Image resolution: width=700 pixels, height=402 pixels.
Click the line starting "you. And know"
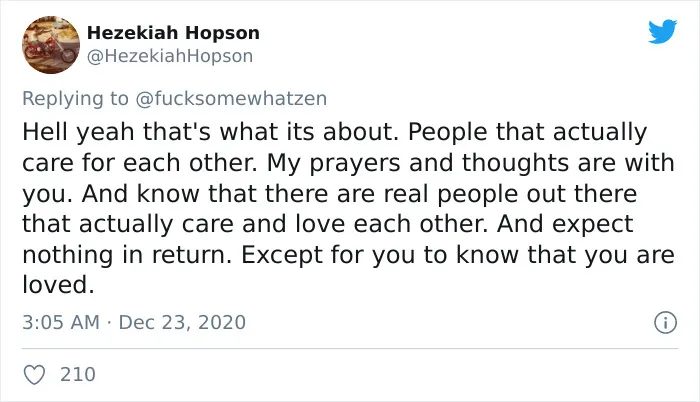(329, 194)
